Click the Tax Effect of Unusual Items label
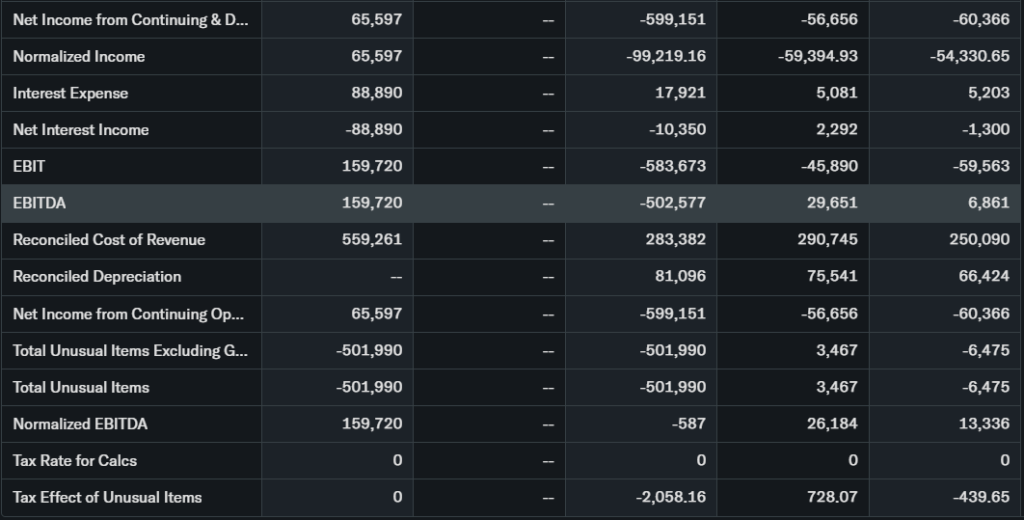 pyautogui.click(x=107, y=498)
